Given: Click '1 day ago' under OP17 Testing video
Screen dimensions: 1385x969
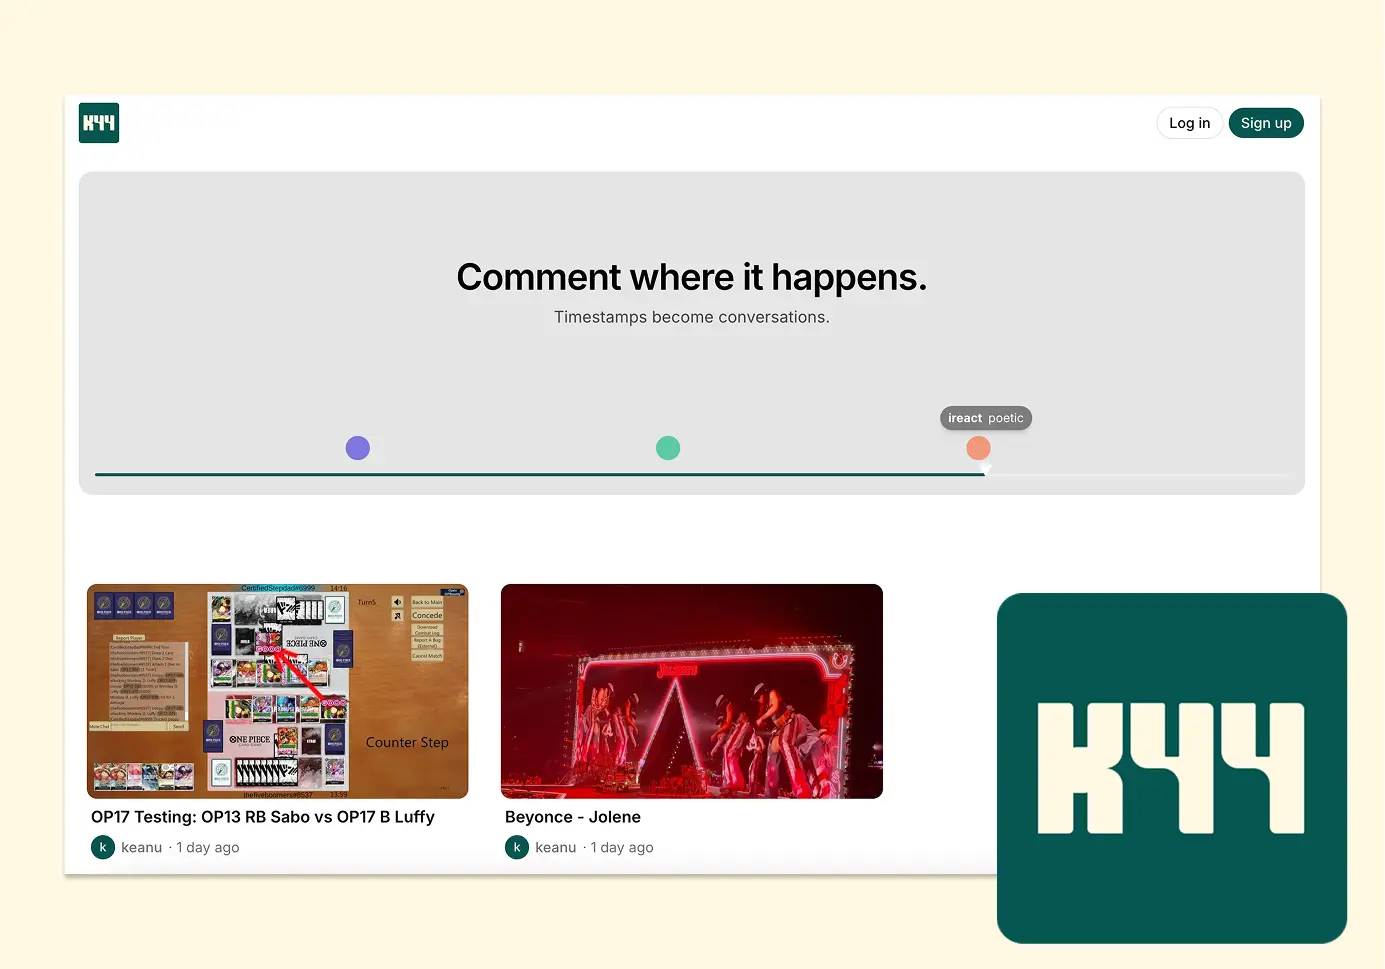Looking at the screenshot, I should point(208,847).
